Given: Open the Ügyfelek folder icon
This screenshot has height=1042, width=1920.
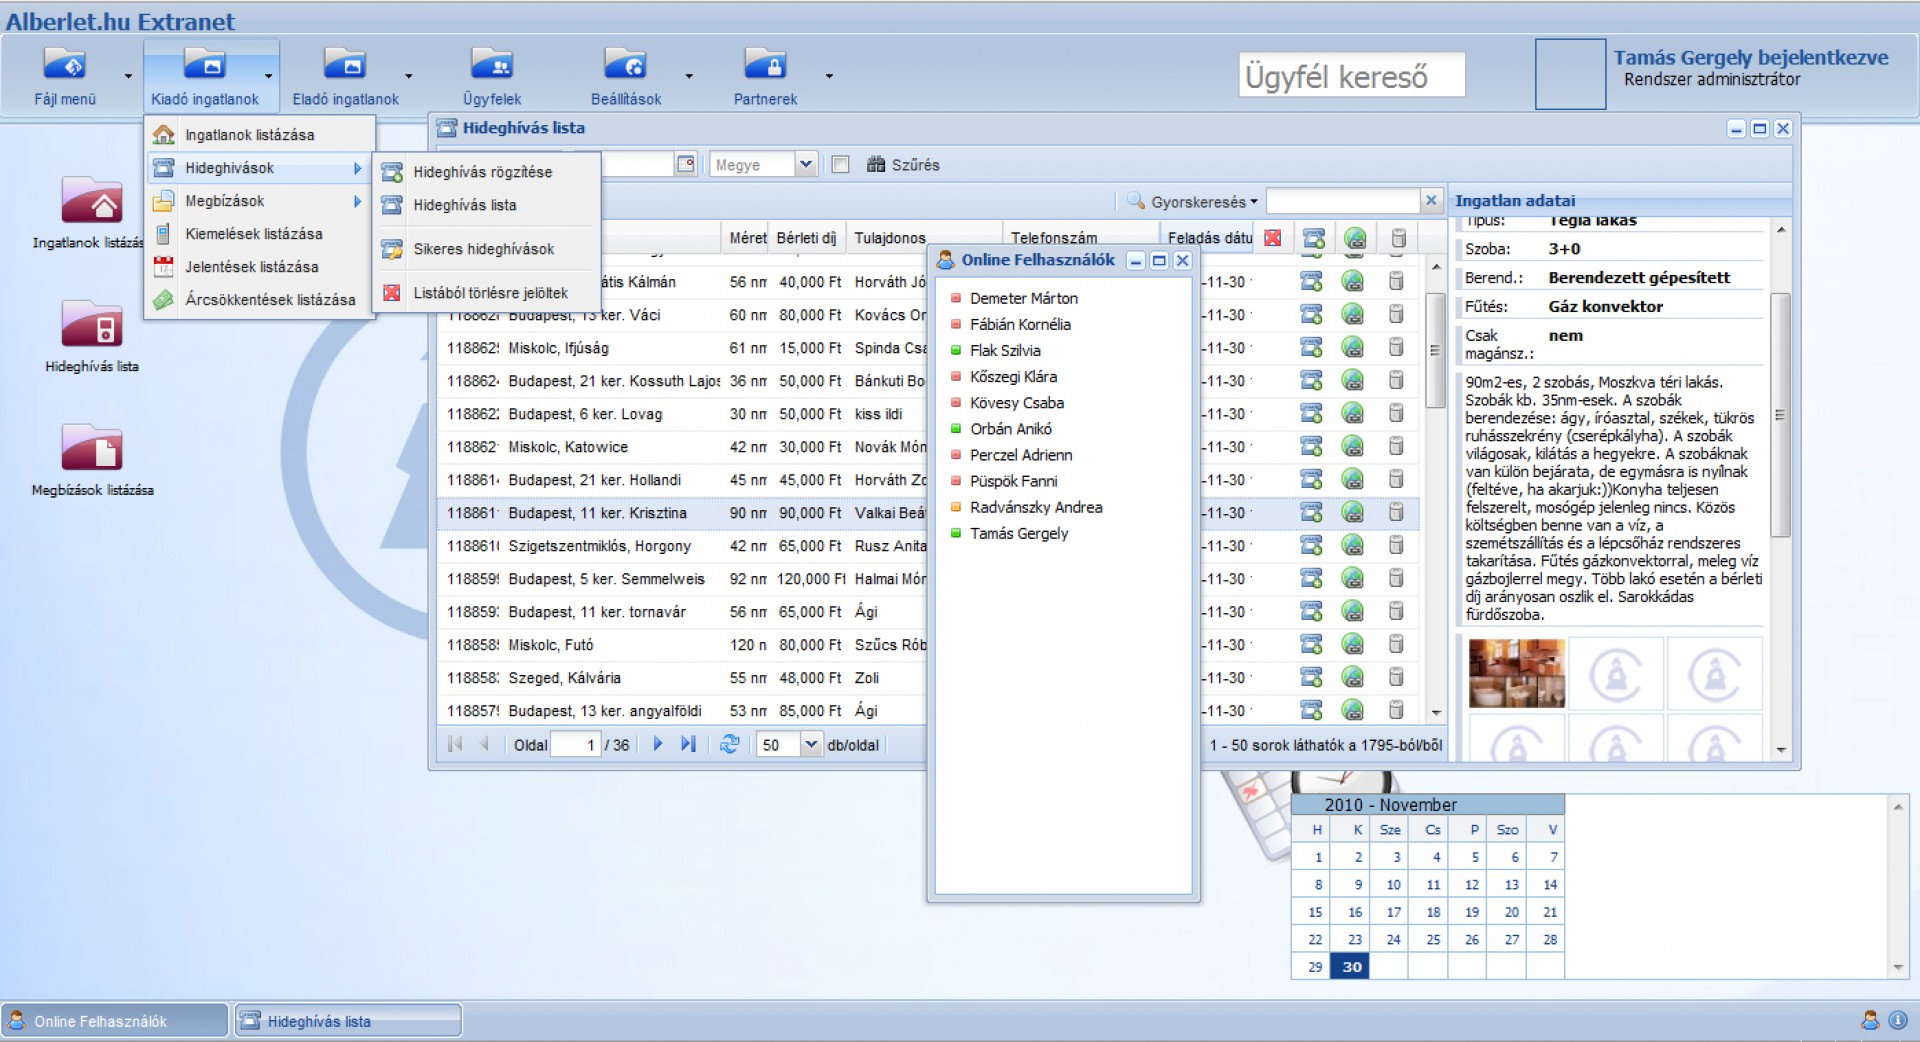Looking at the screenshot, I should pyautogui.click(x=492, y=66).
